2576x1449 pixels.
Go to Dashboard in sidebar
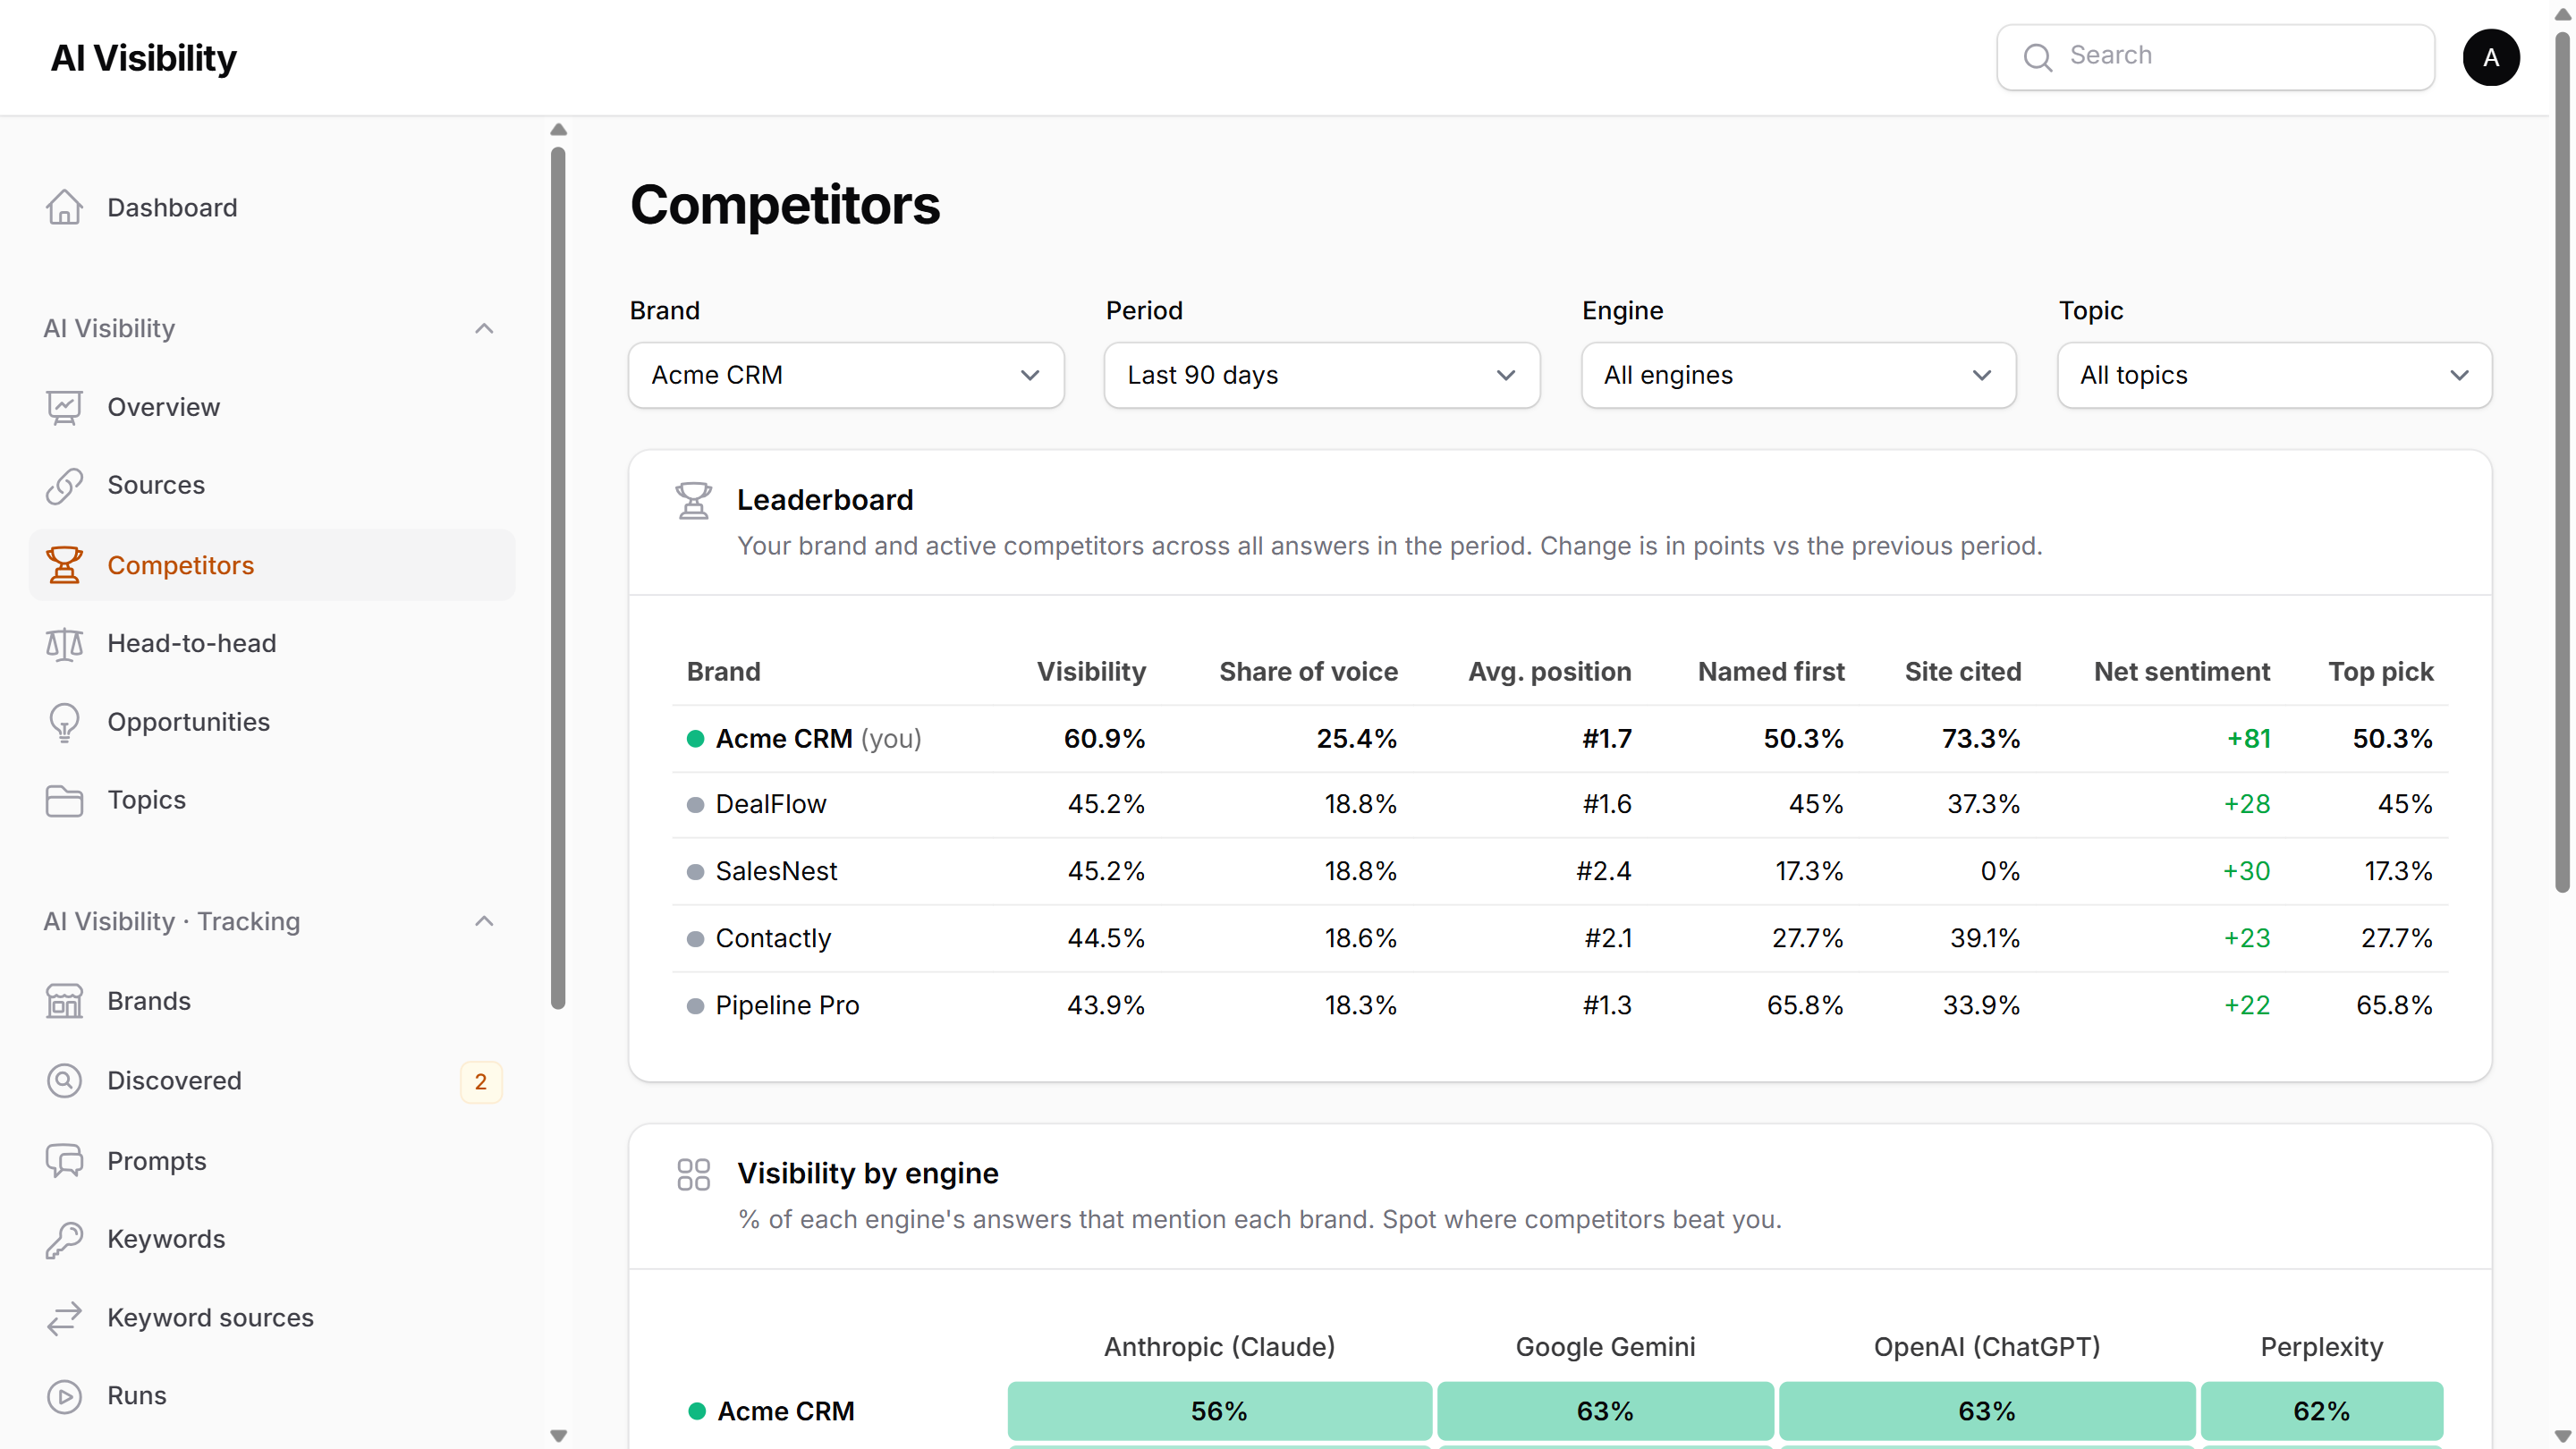coord(272,207)
